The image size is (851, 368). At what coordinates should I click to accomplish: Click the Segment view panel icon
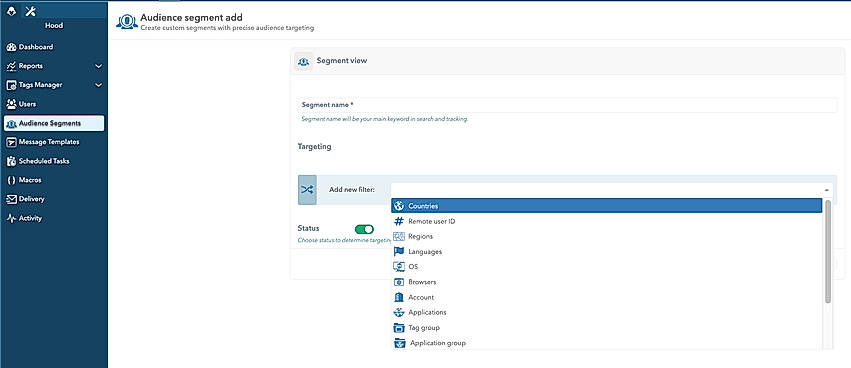click(x=303, y=61)
